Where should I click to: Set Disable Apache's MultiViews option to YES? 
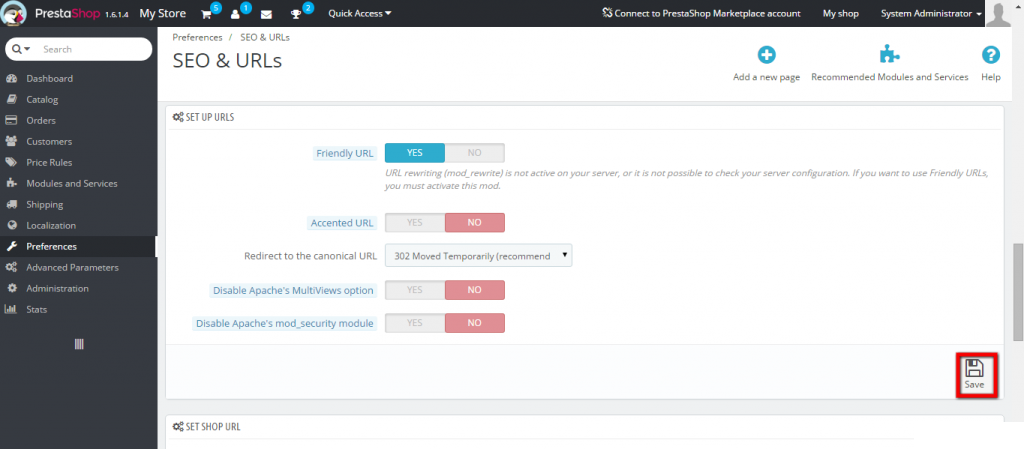[415, 290]
